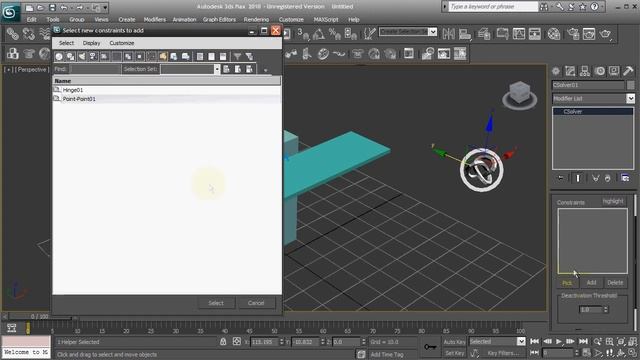This screenshot has width=640, height=360.
Task: Go to the end frame
Action: pyautogui.click(x=583, y=341)
